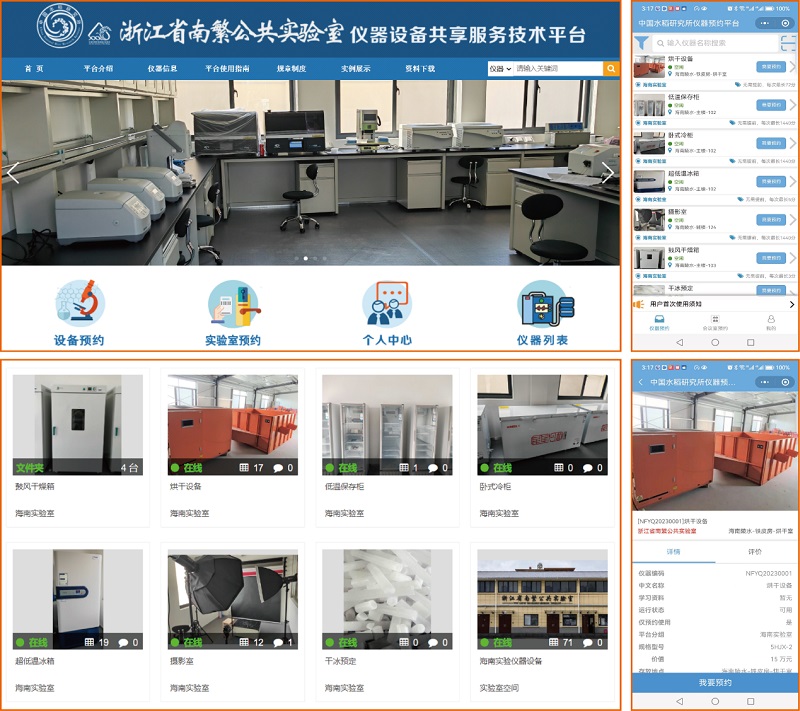Select the 仪器预约 bottom tab on phone
This screenshot has width=800, height=711.
coord(659,323)
